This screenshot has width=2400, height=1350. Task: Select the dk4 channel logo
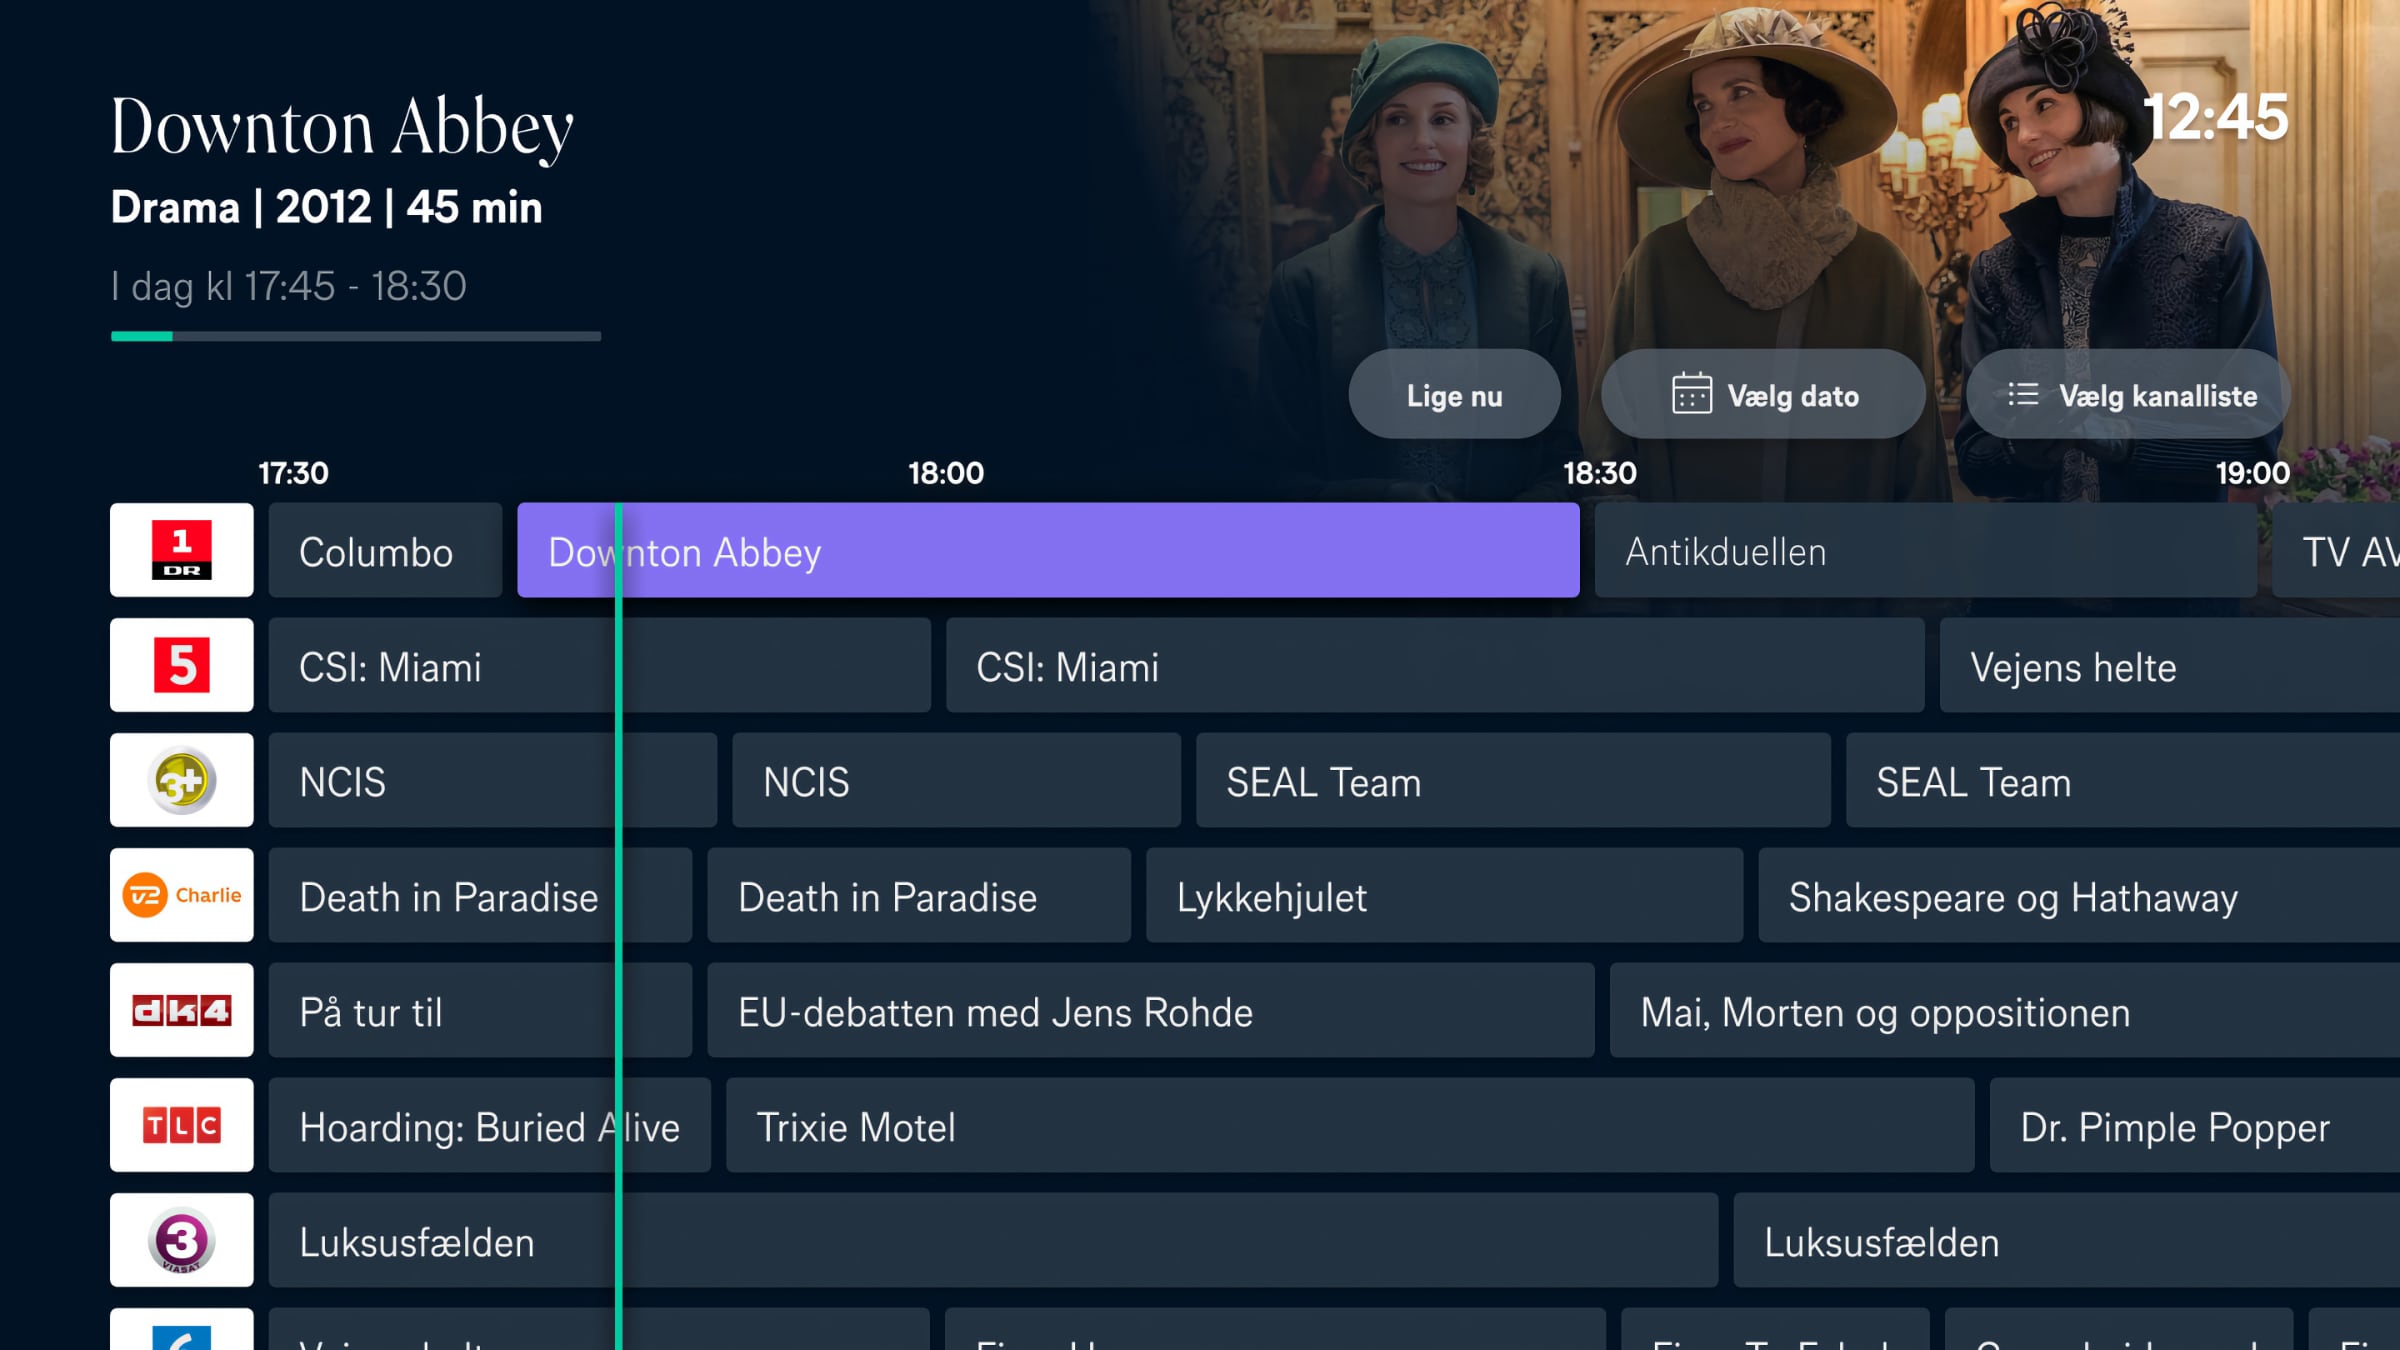click(181, 1010)
